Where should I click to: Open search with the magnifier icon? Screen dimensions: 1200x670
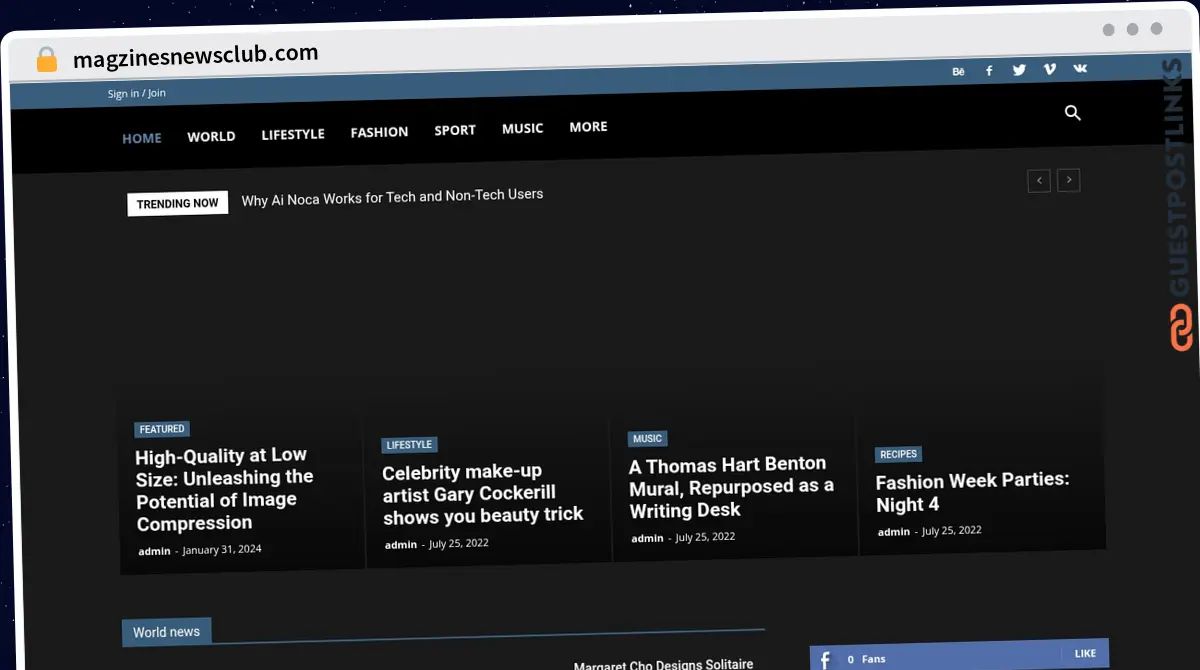(1073, 113)
